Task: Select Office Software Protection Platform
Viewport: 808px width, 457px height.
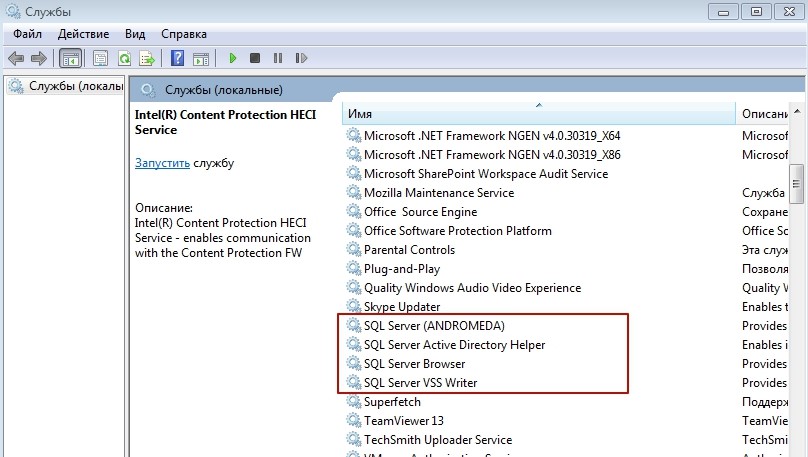Action: click(457, 231)
